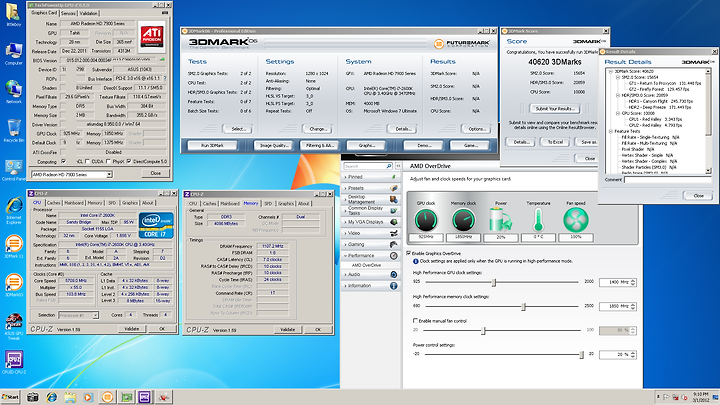Click the Video category icon

tap(394, 233)
